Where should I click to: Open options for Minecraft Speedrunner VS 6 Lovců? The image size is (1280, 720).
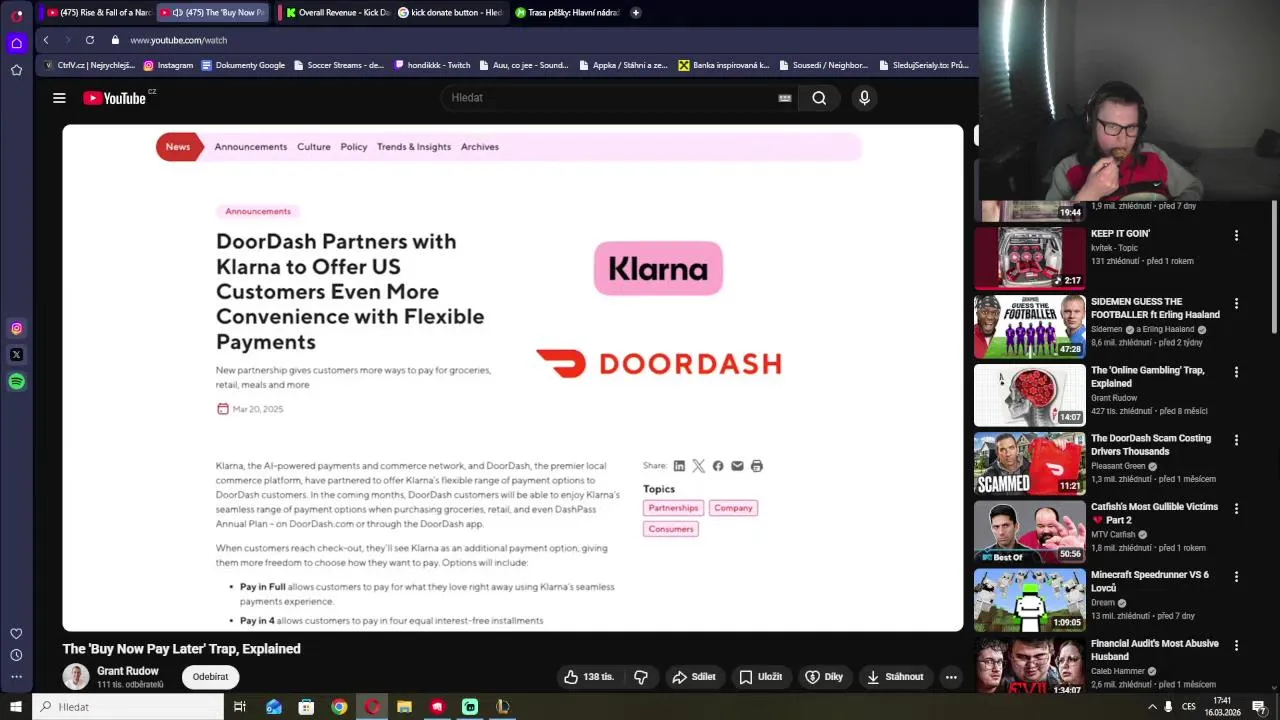pos(1236,577)
